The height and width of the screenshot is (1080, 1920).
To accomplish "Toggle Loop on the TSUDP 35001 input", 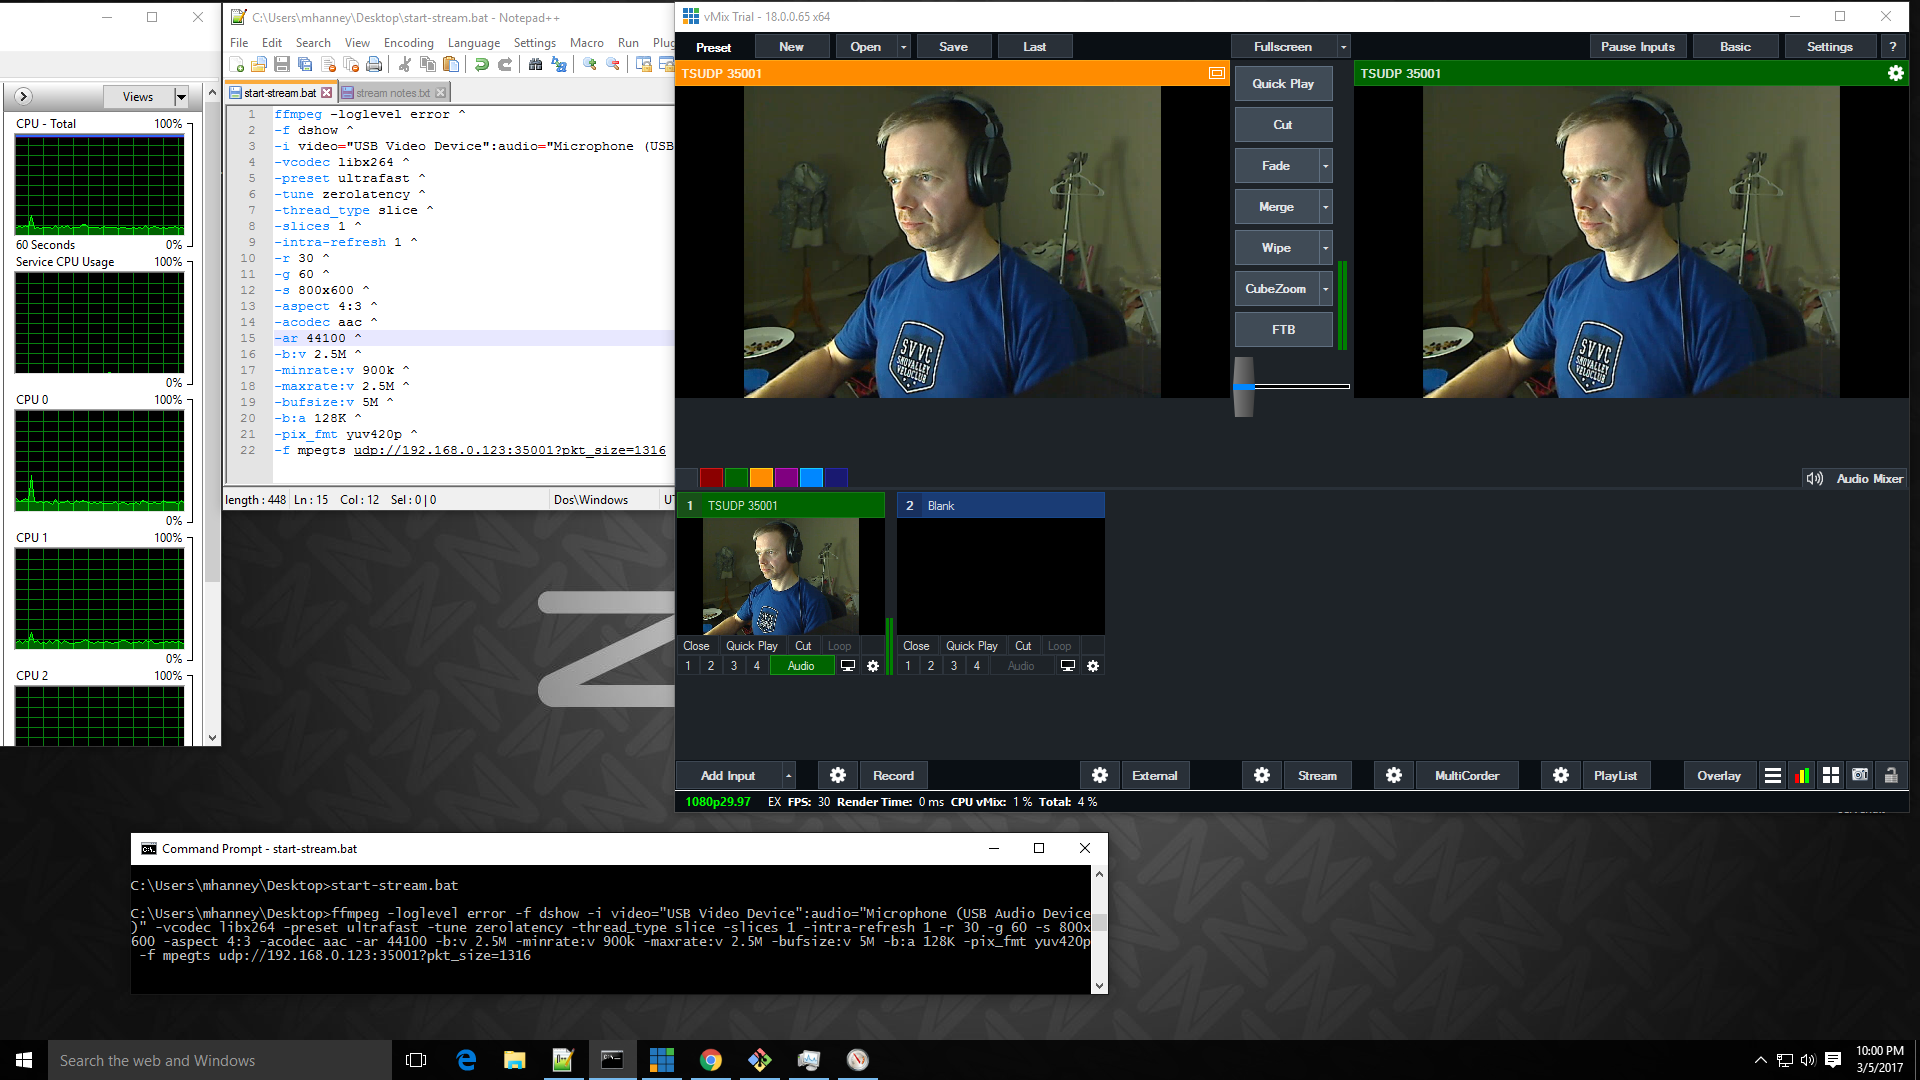I will [x=839, y=646].
